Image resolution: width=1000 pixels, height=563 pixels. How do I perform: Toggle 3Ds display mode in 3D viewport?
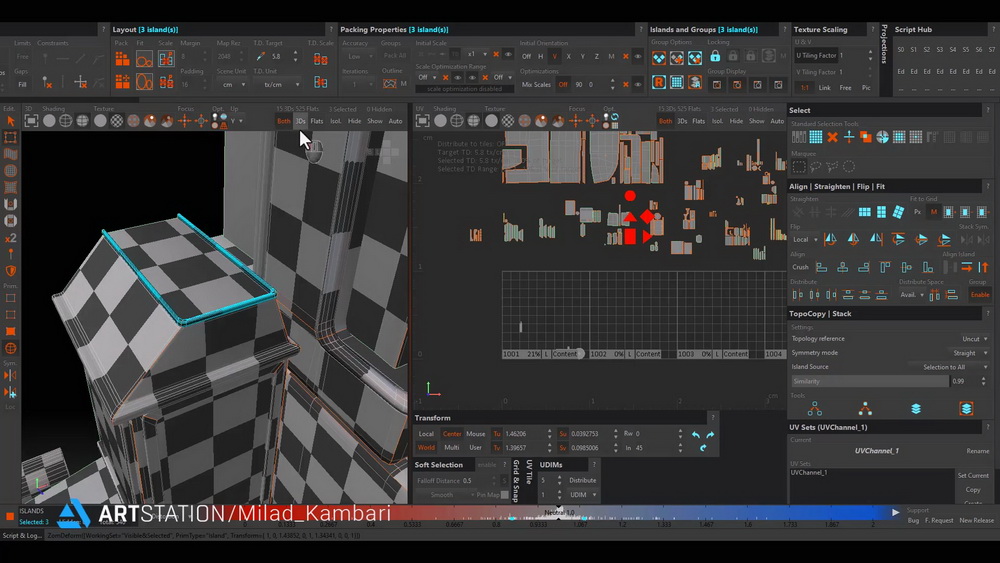(300, 121)
